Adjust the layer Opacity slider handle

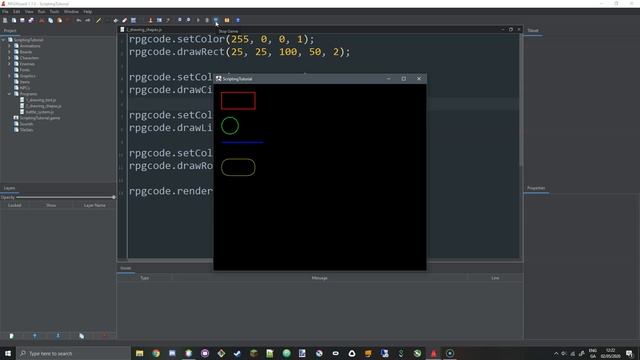pyautogui.click(x=114, y=198)
